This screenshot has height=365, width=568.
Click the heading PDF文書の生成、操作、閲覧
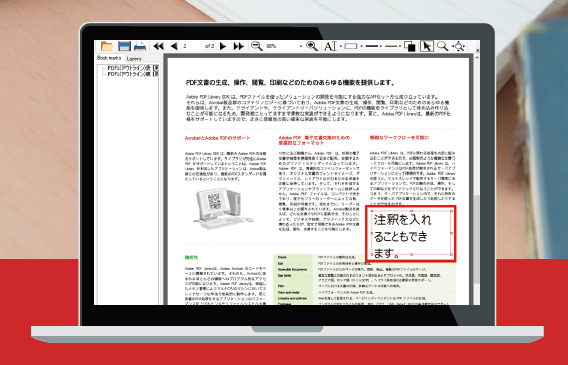tap(290, 83)
